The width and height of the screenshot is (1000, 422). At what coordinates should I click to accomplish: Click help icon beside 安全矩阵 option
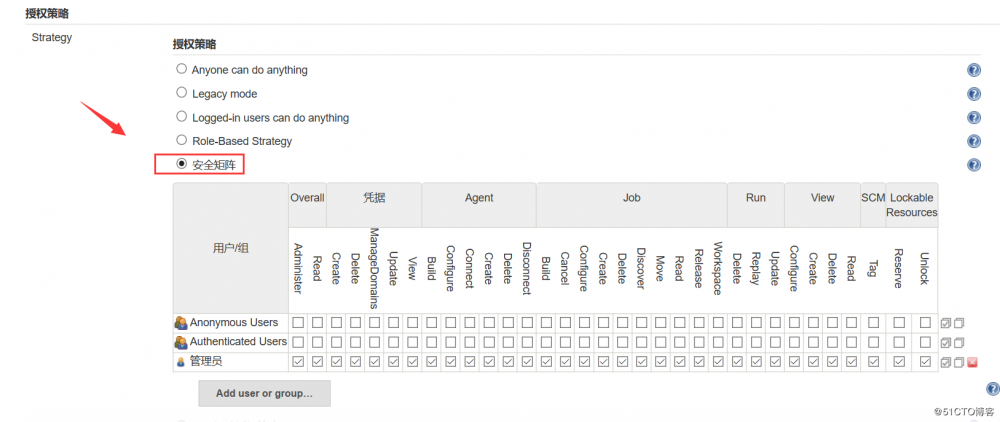pos(974,165)
